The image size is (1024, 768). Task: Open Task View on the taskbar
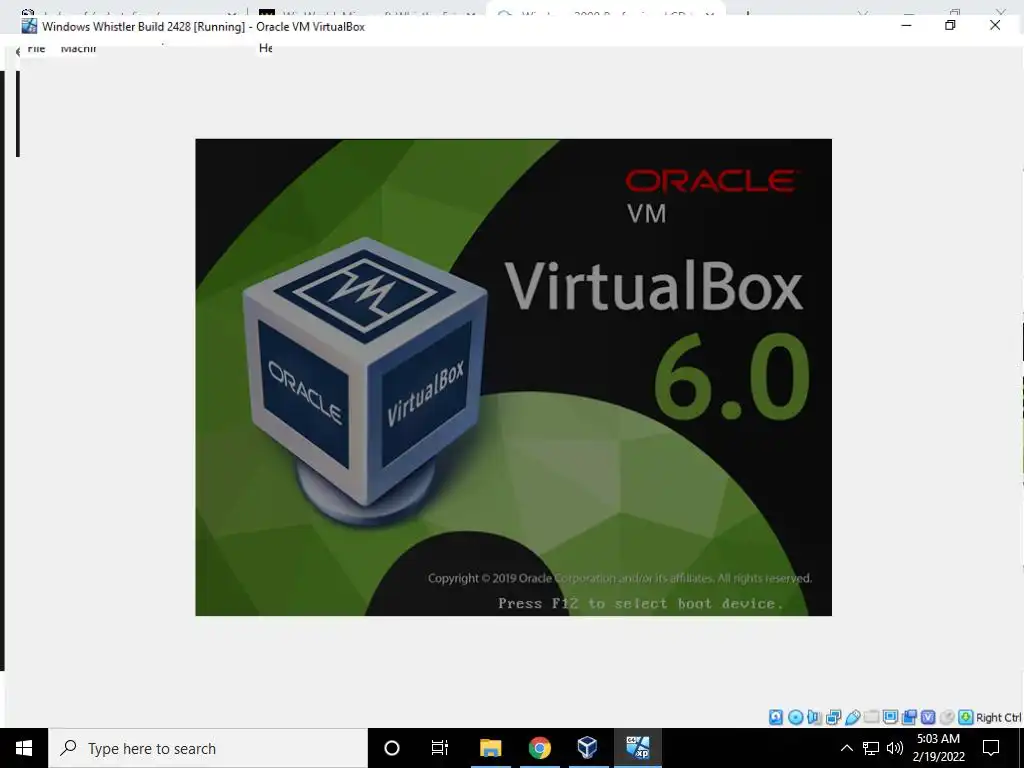(440, 748)
